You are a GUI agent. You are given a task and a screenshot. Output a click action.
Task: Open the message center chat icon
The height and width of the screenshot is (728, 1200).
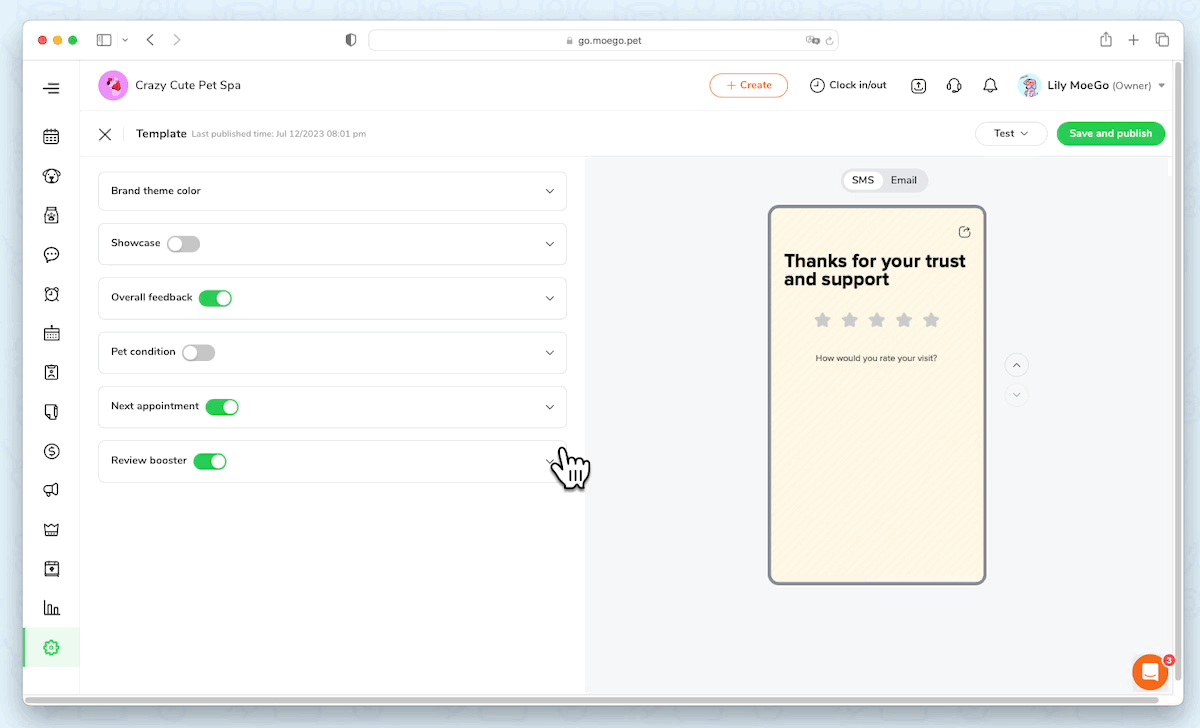(51, 254)
